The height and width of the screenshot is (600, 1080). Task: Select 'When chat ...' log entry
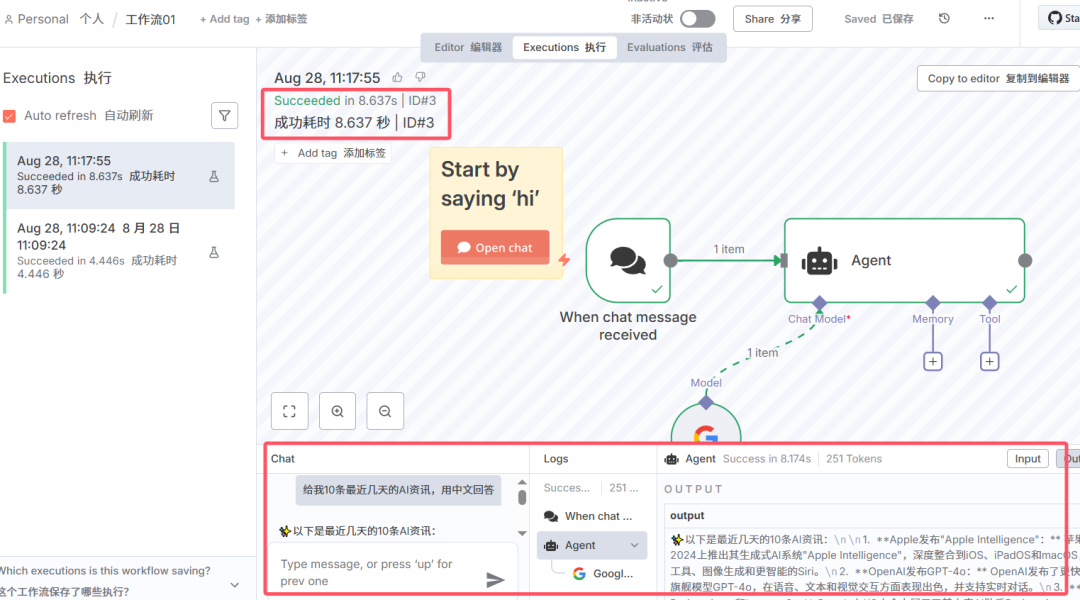(x=592, y=516)
